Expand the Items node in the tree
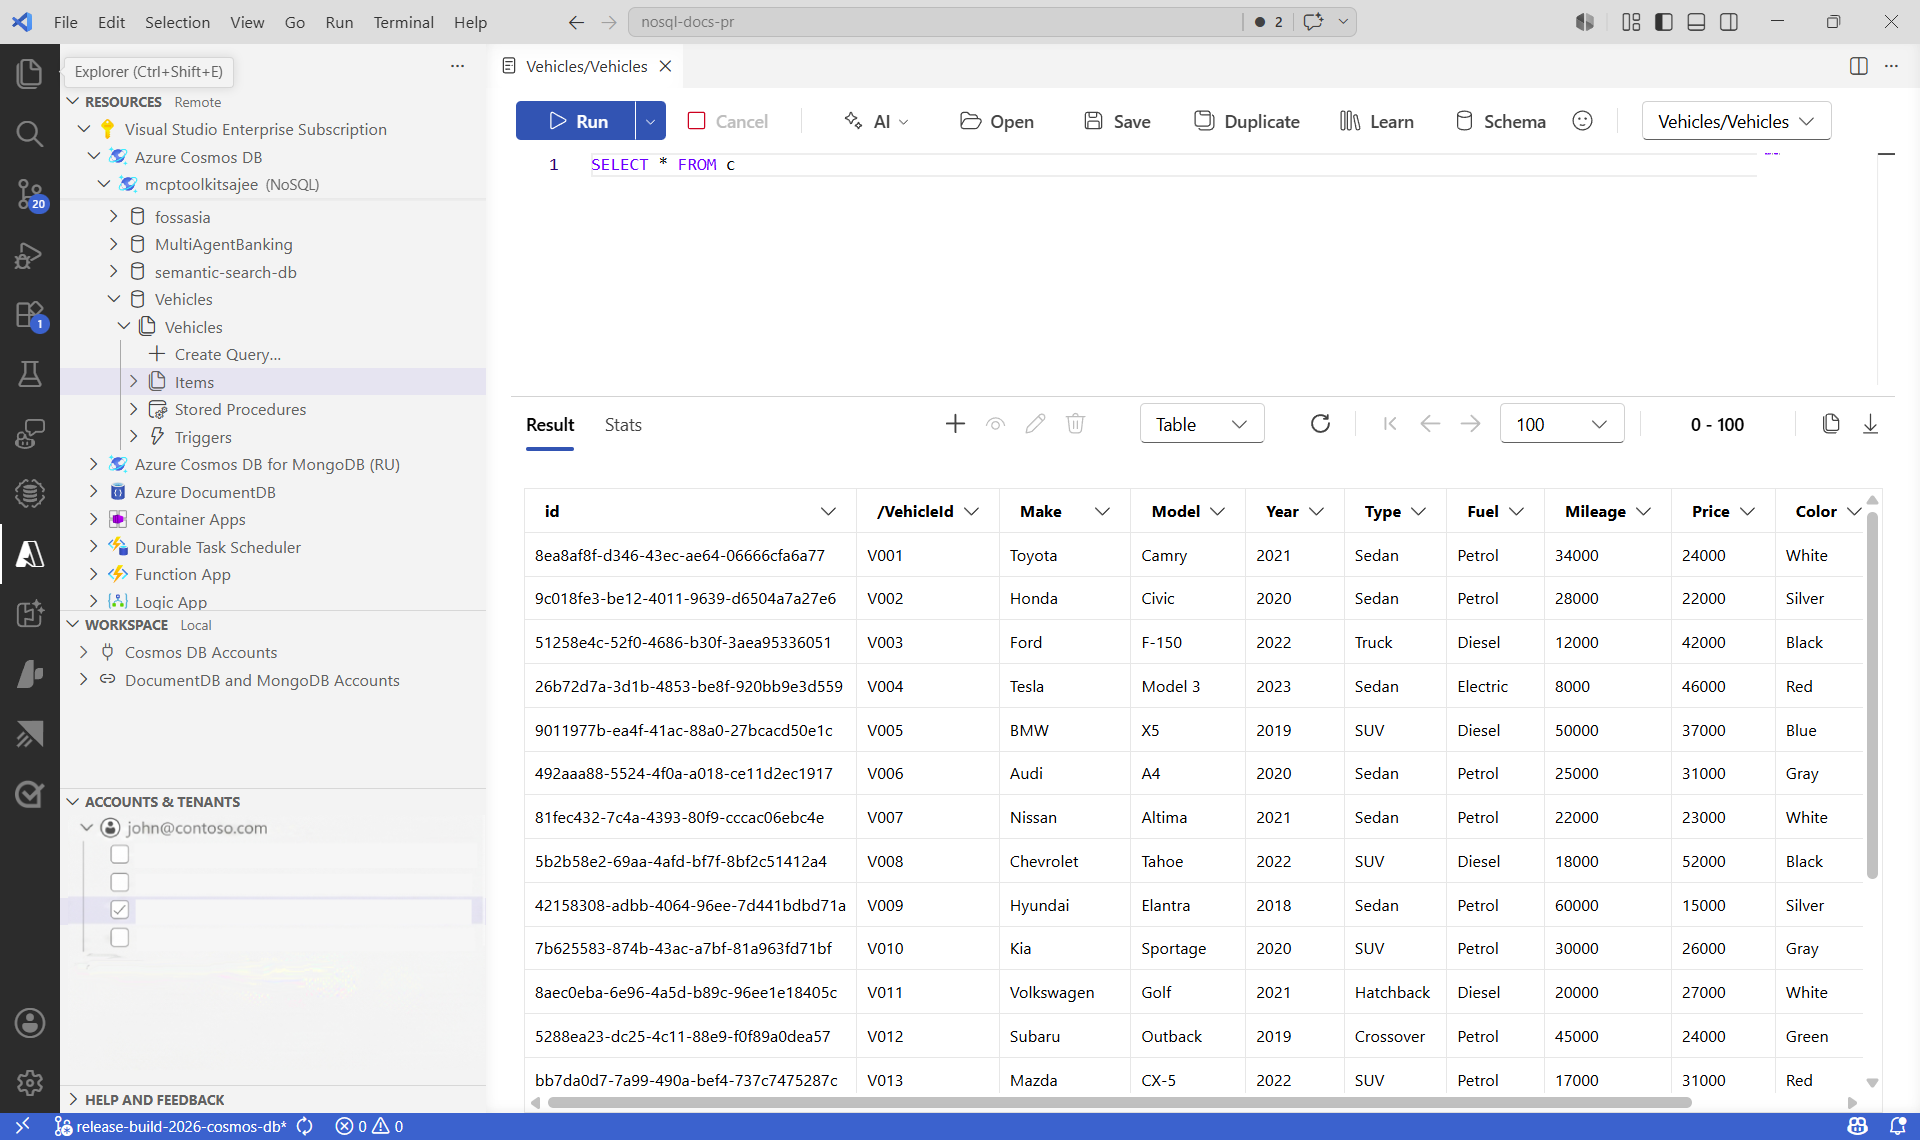Screen dimensions: 1920x1140 pos(134,382)
